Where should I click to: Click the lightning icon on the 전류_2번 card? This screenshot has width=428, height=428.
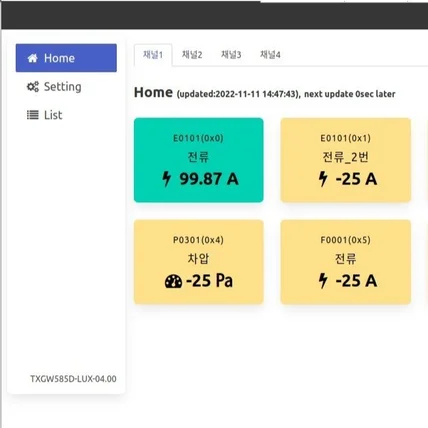(323, 179)
